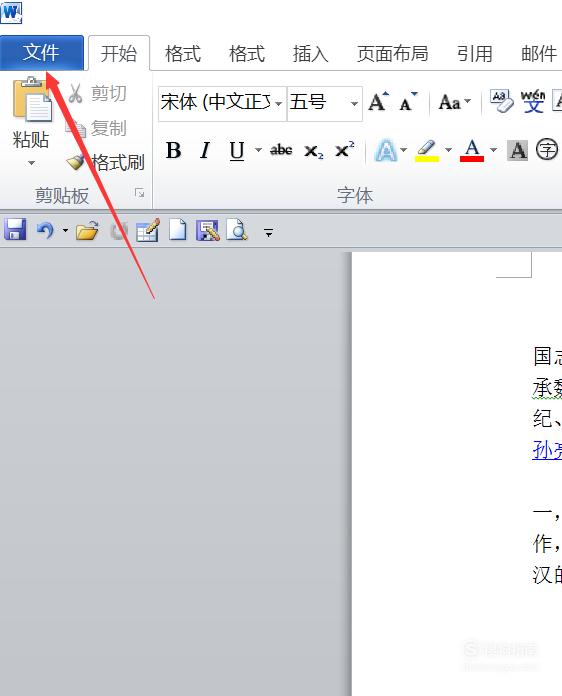The height and width of the screenshot is (696, 562).
Task: Click the document line beginning 纪、
Action: click(x=547, y=419)
